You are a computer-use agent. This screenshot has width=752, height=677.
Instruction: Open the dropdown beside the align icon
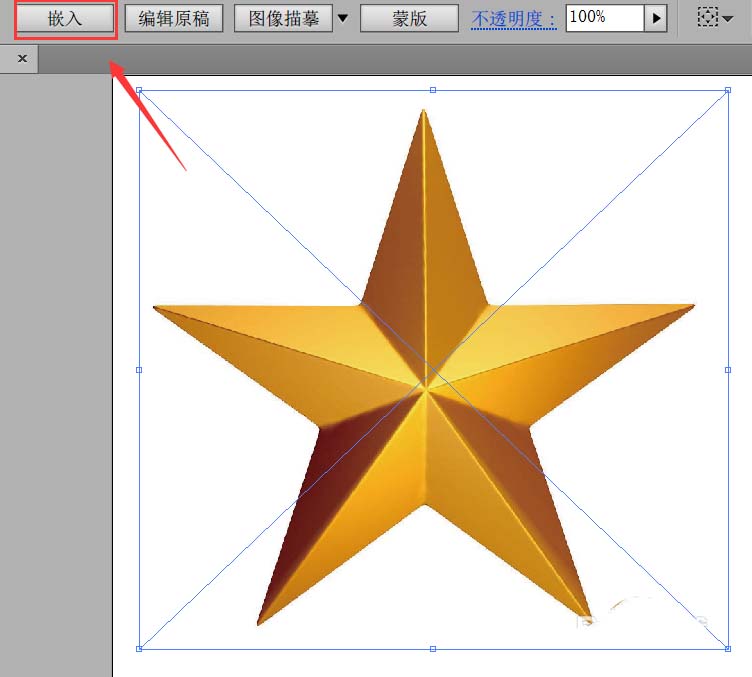[x=728, y=19]
